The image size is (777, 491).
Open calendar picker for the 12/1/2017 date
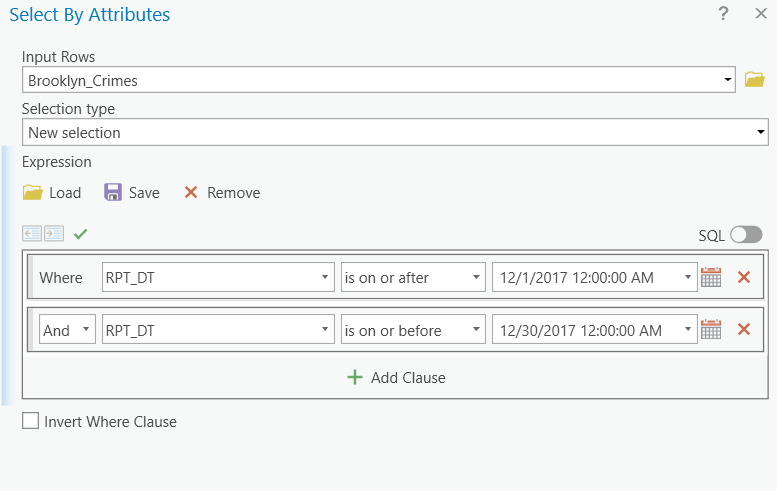click(711, 277)
